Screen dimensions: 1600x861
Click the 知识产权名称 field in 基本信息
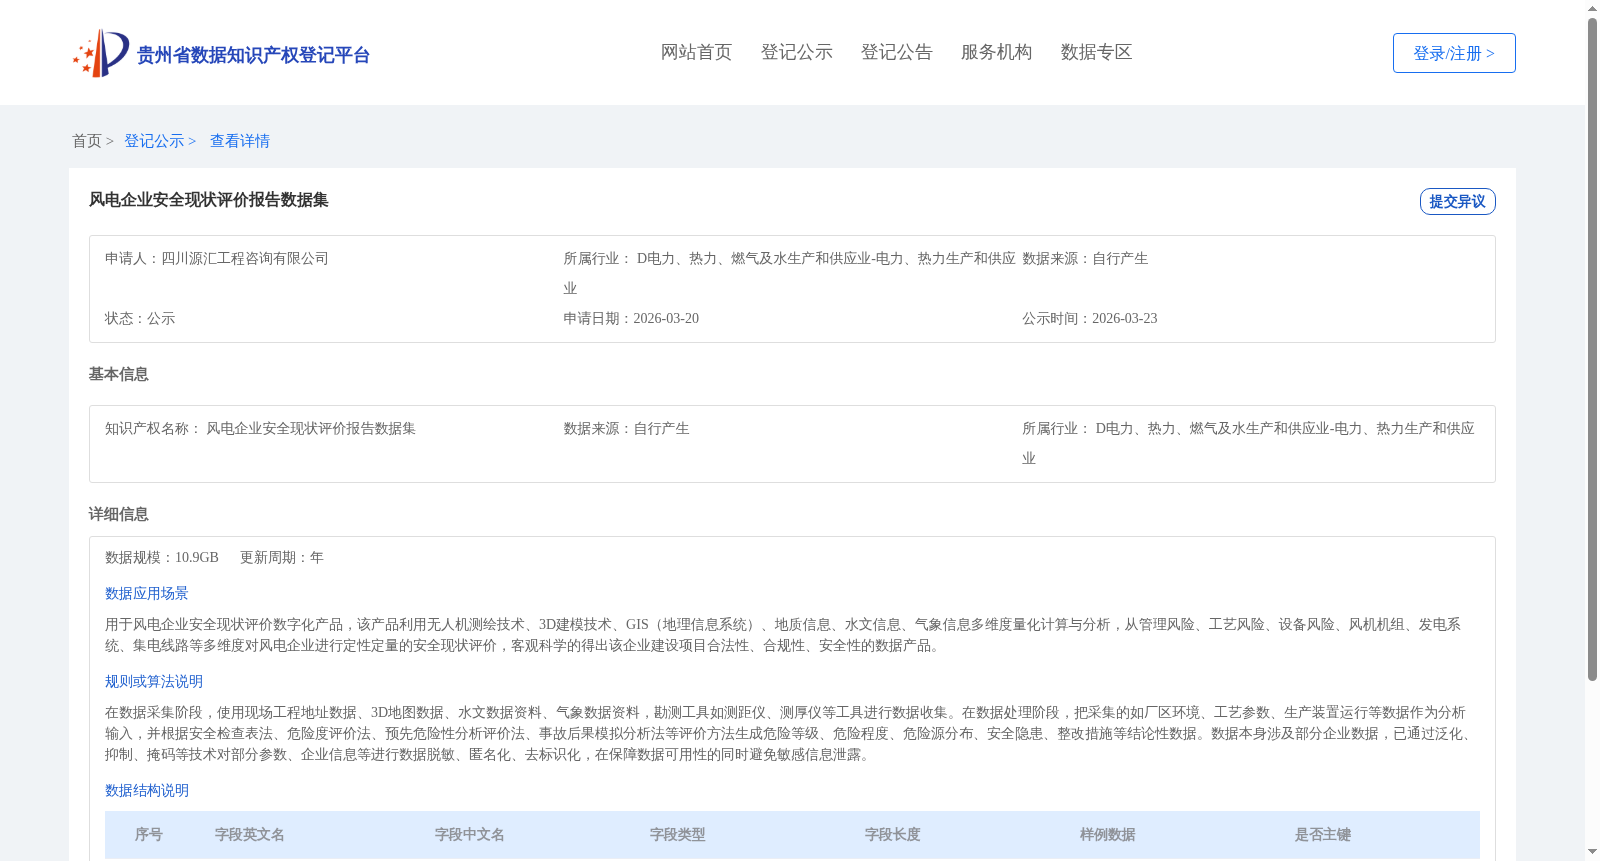click(260, 428)
